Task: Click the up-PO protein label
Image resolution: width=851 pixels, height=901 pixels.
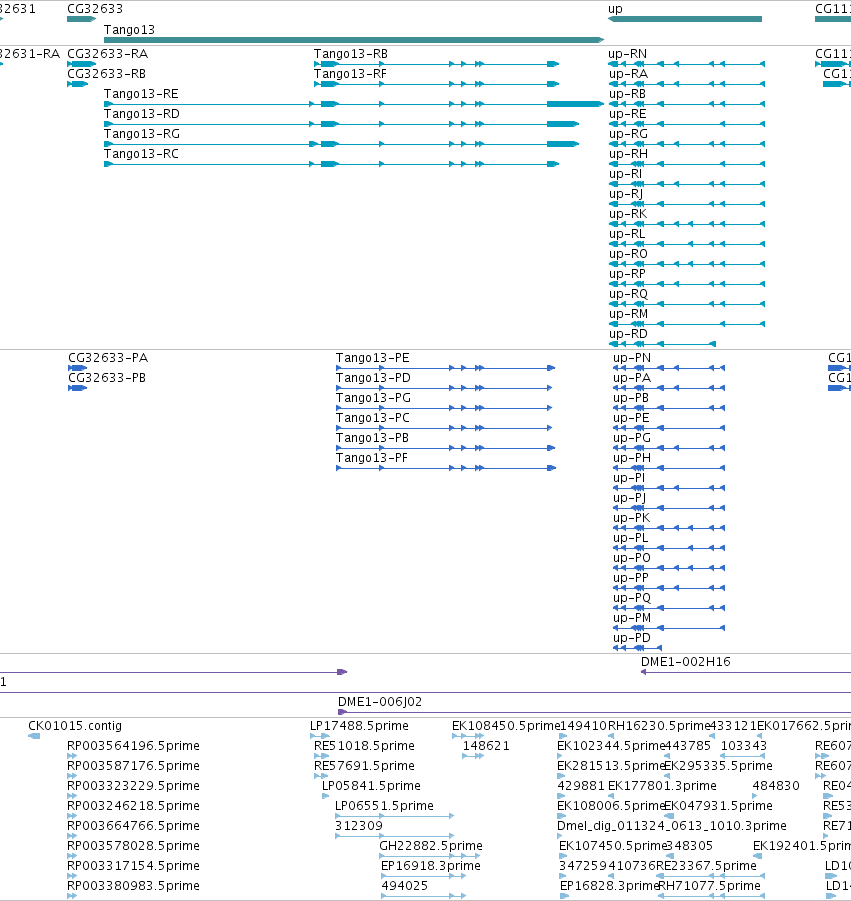Action: 632,558
